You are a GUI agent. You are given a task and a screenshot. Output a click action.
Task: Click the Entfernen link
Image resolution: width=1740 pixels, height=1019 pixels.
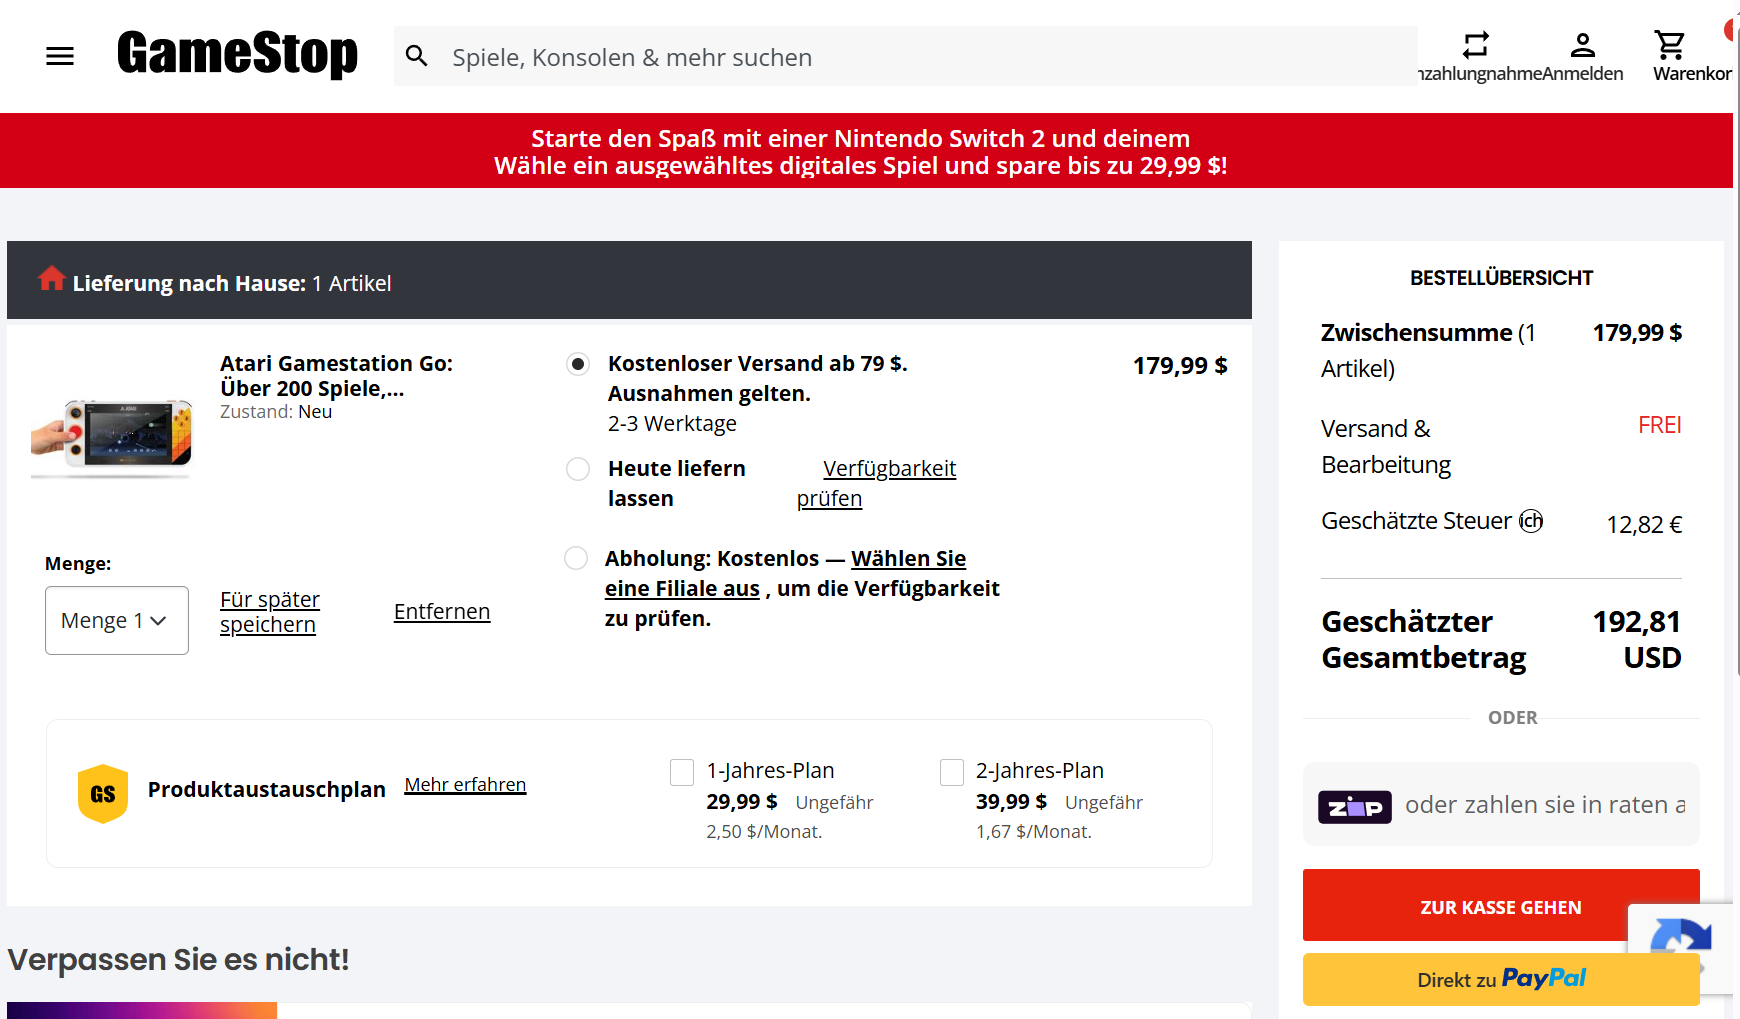[x=442, y=612]
